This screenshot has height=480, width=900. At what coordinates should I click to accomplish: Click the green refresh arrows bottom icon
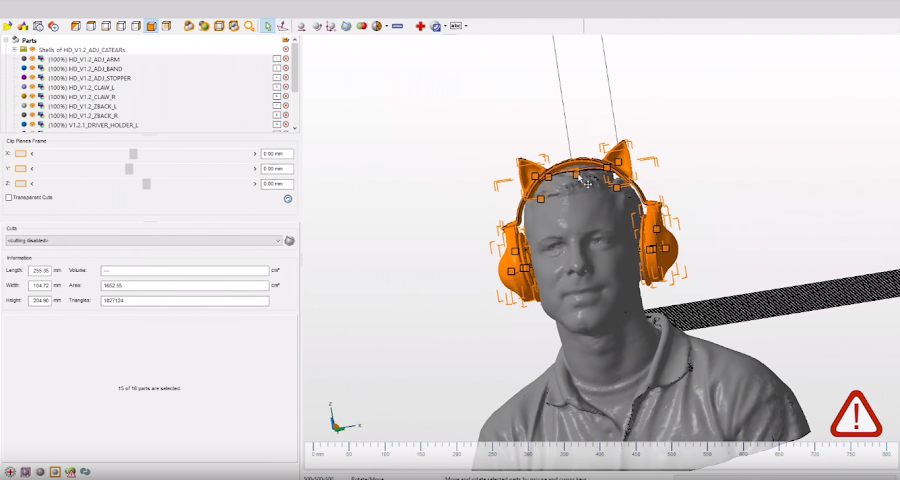point(85,472)
